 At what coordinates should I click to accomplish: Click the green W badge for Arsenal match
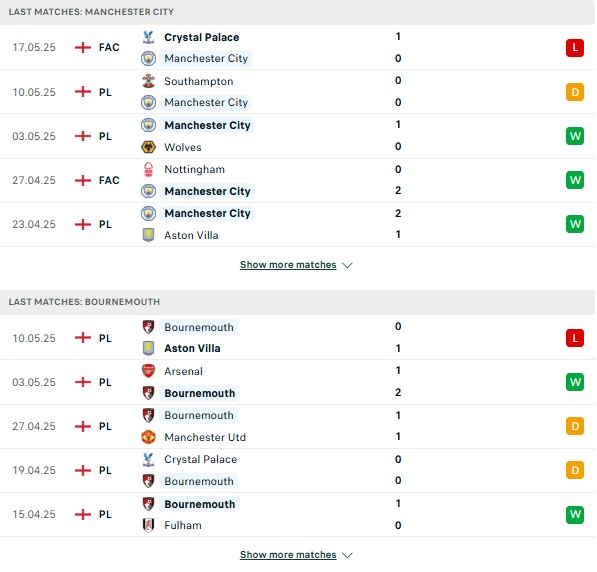coord(575,382)
